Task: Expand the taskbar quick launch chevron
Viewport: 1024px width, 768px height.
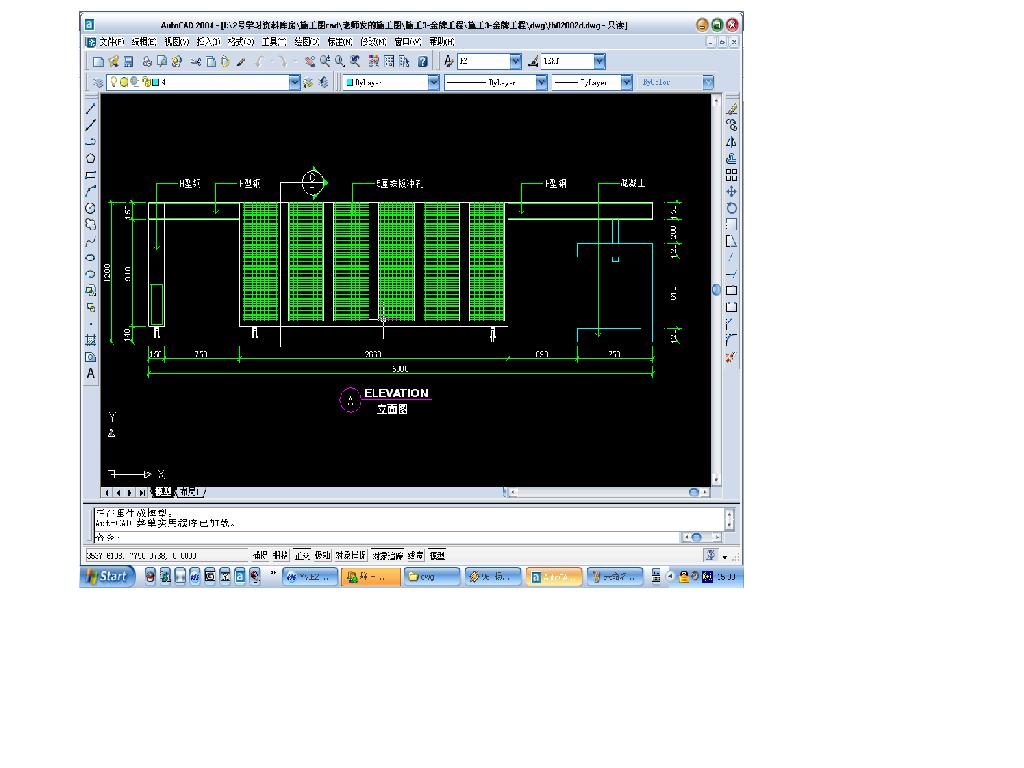Action: click(273, 575)
